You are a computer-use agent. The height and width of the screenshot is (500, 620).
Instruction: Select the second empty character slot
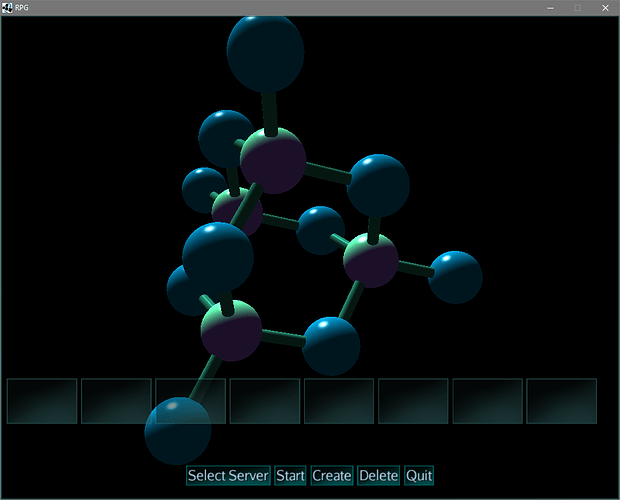(116, 401)
